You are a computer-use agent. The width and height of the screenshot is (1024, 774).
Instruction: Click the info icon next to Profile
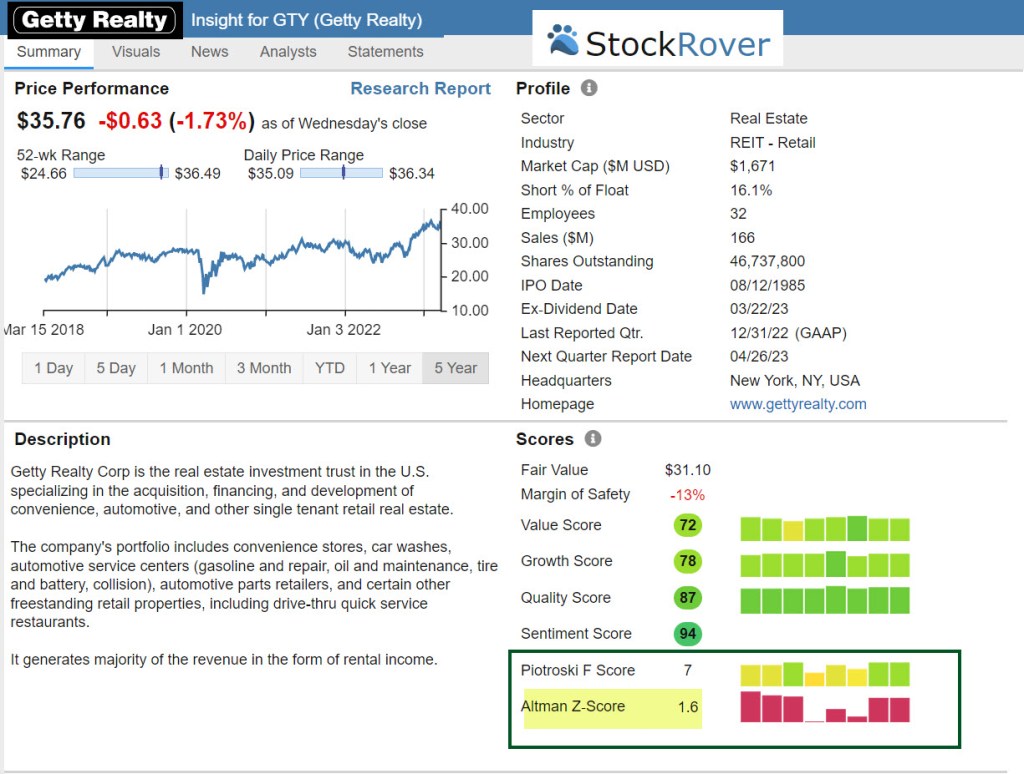589,88
